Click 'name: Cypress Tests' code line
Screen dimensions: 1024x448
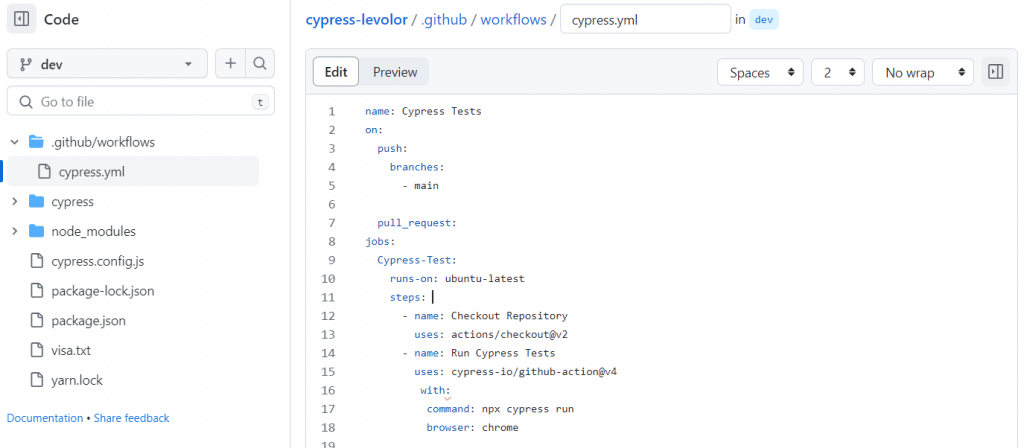click(x=423, y=111)
